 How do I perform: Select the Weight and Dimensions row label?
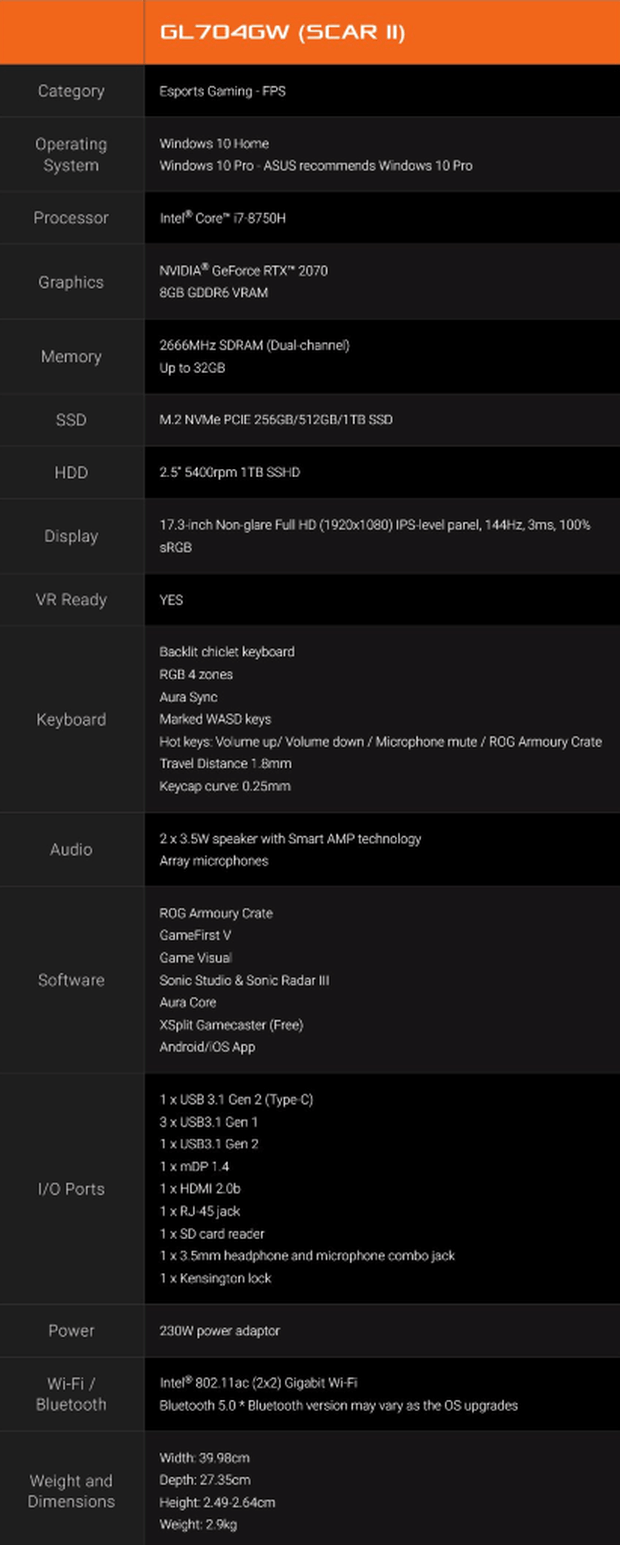point(71,1491)
